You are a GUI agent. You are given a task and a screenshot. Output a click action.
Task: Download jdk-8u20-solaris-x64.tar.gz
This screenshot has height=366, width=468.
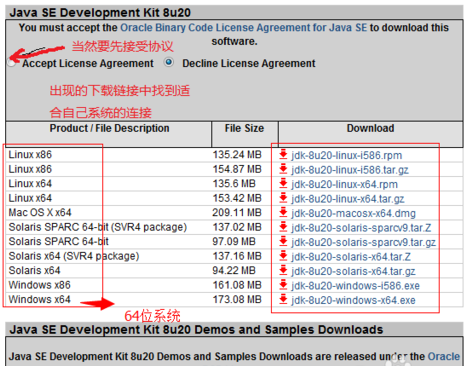click(x=353, y=271)
